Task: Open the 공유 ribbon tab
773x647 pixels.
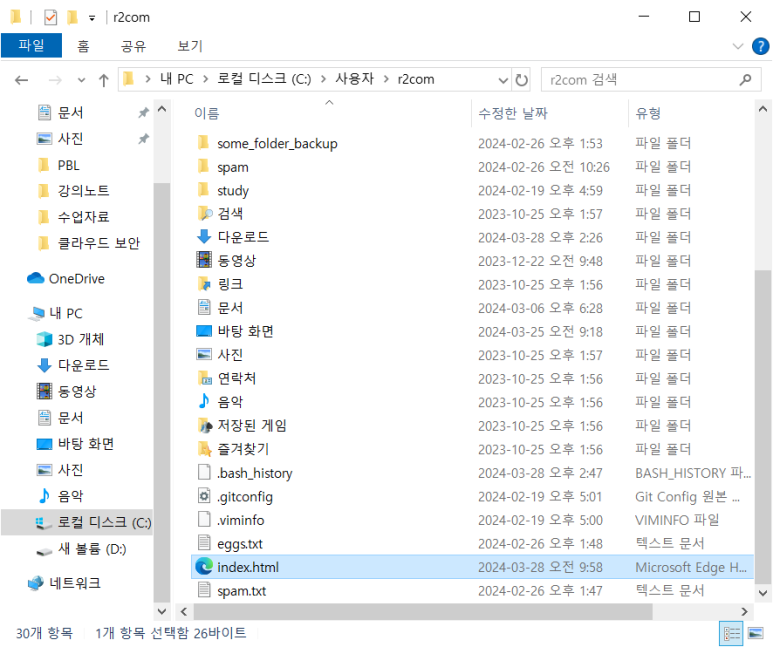Action: [134, 46]
